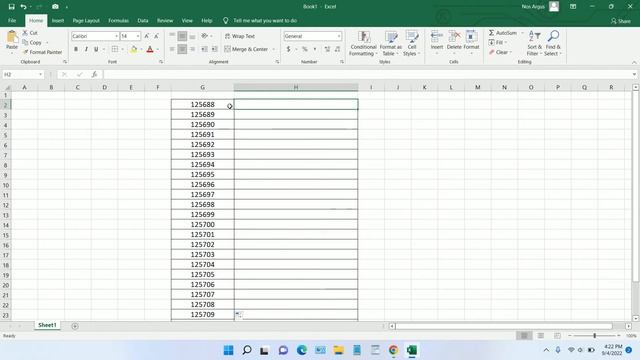Click the Auto Fill Options icon near row 23

pos(239,315)
